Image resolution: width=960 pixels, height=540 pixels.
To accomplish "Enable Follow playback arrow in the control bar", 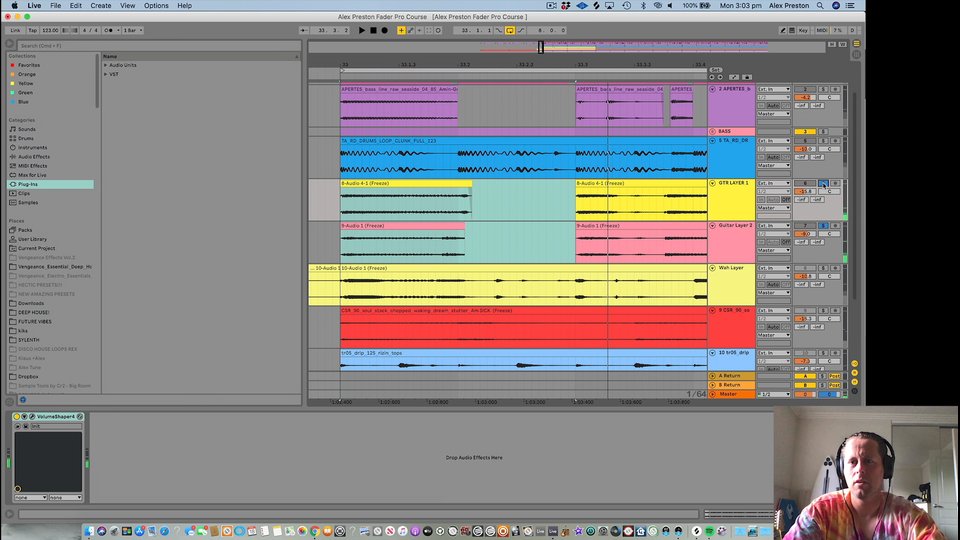I will (304, 30).
